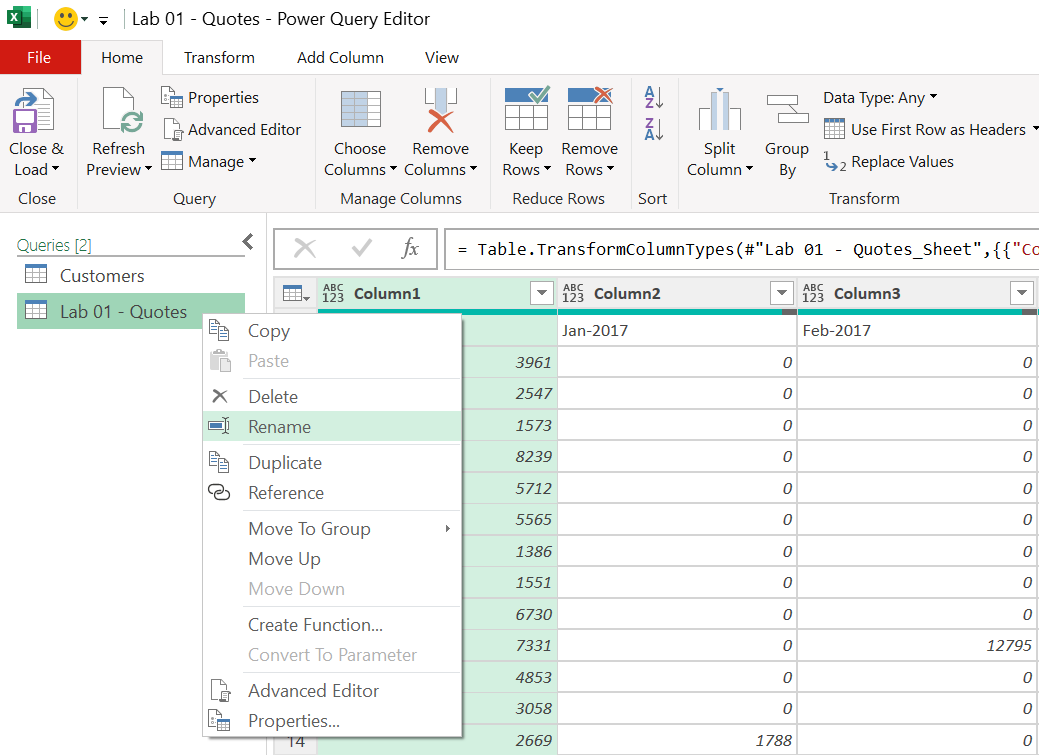Viewport: 1039px width, 755px height.
Task: Click the Column1 data type icon
Action: click(333, 293)
